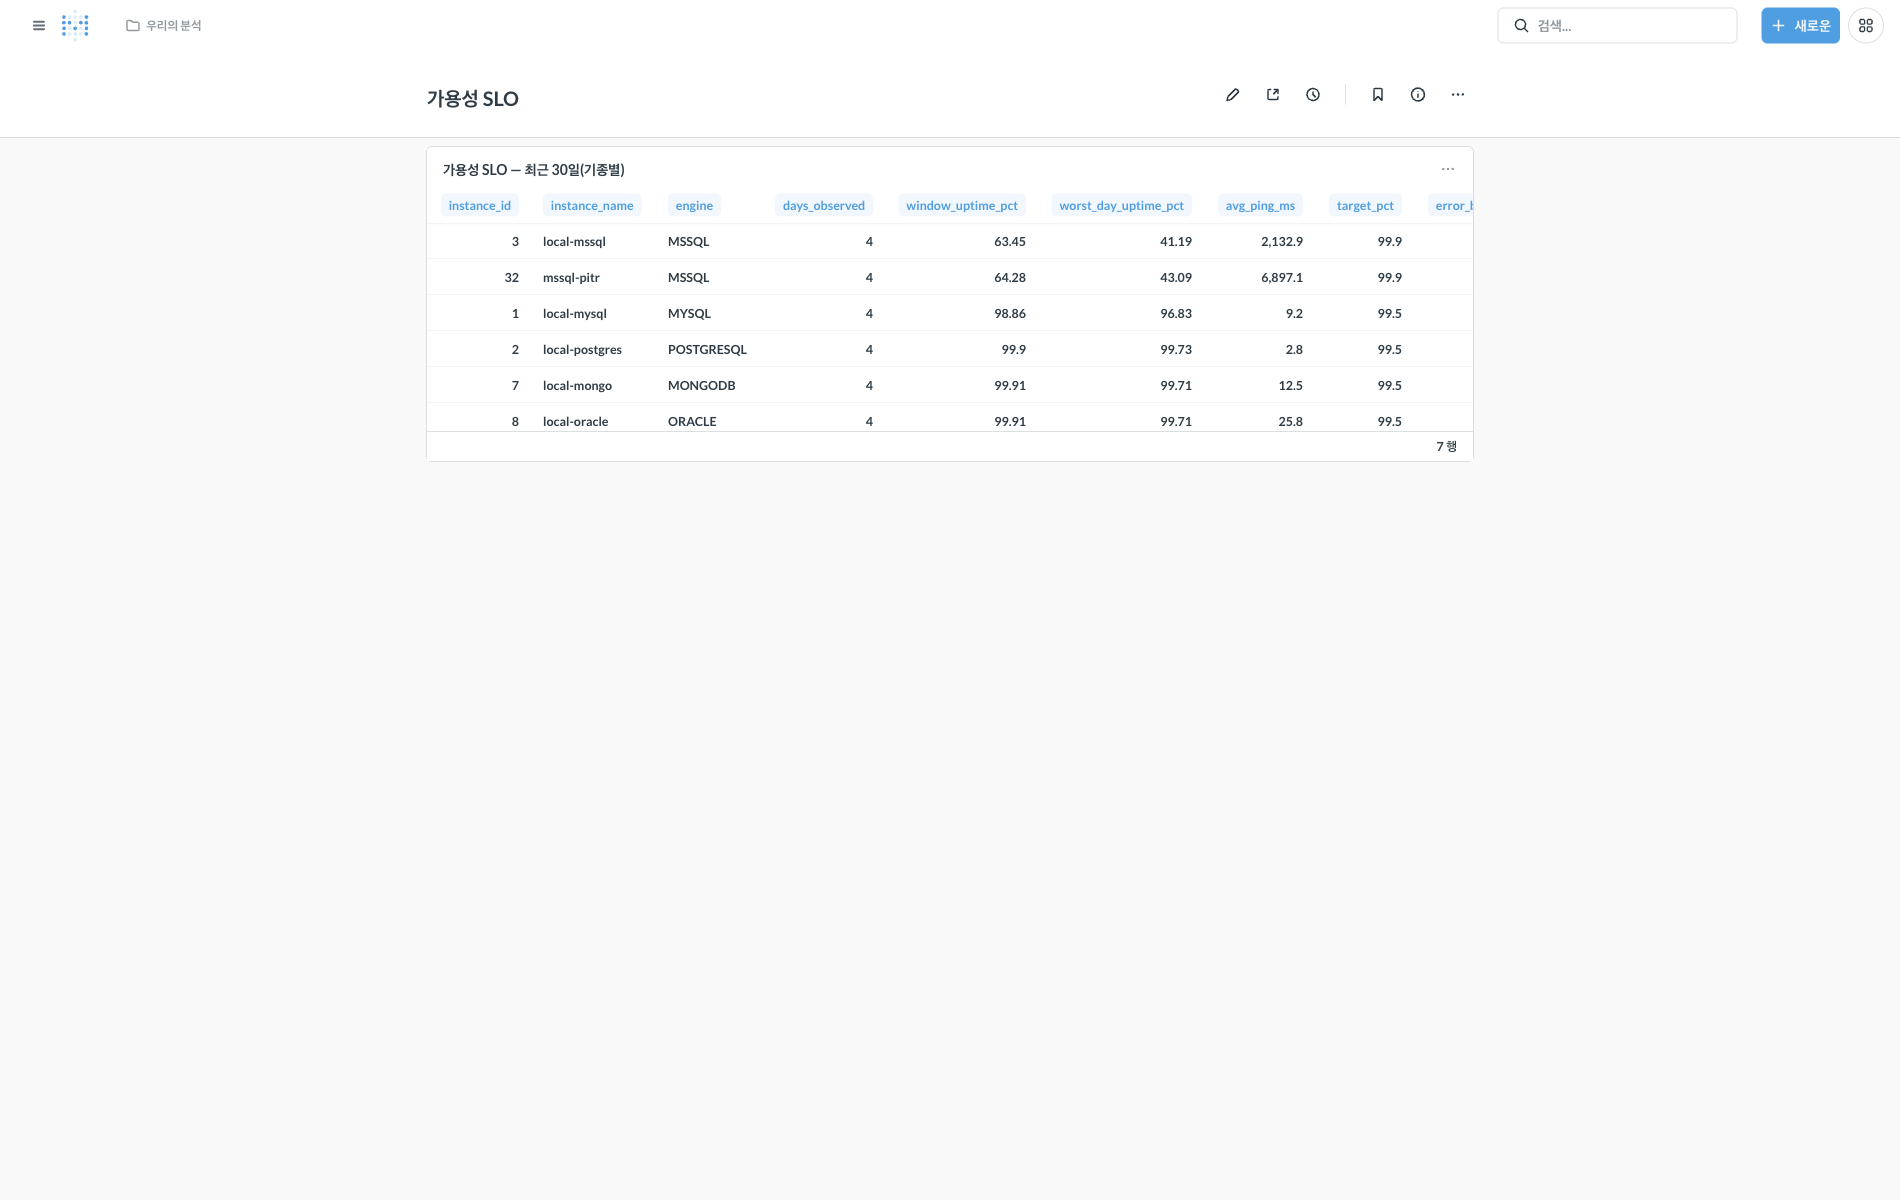Select the local-postgres row cell

(x=582, y=350)
